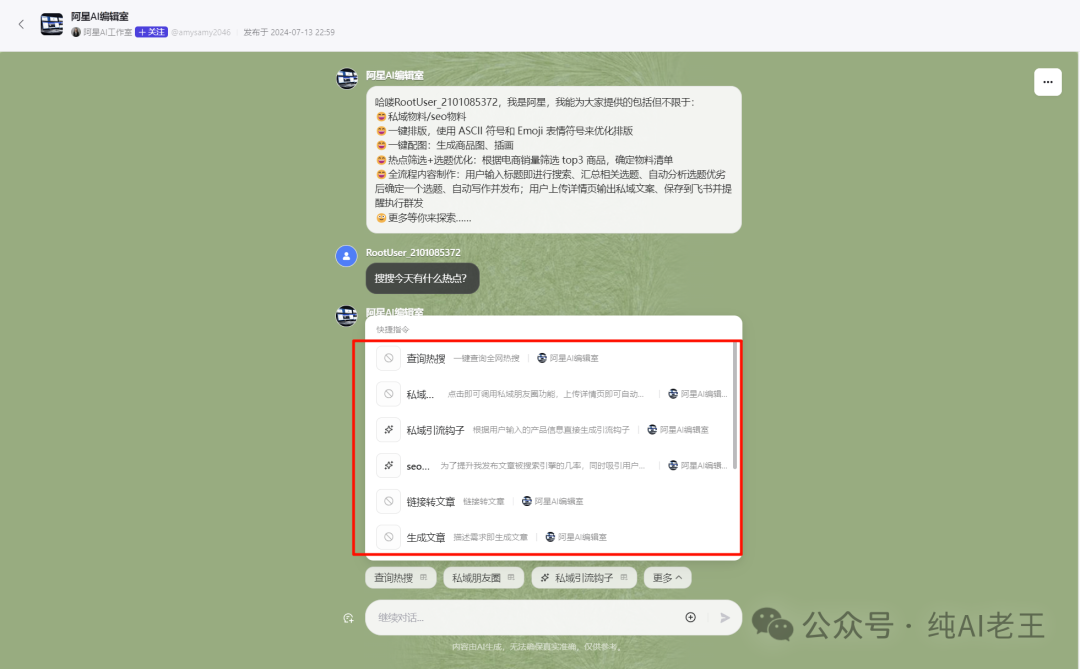Open the @amysamy2046 profile handle
Viewport: 1080px width, 669px height.
pyautogui.click(x=200, y=32)
